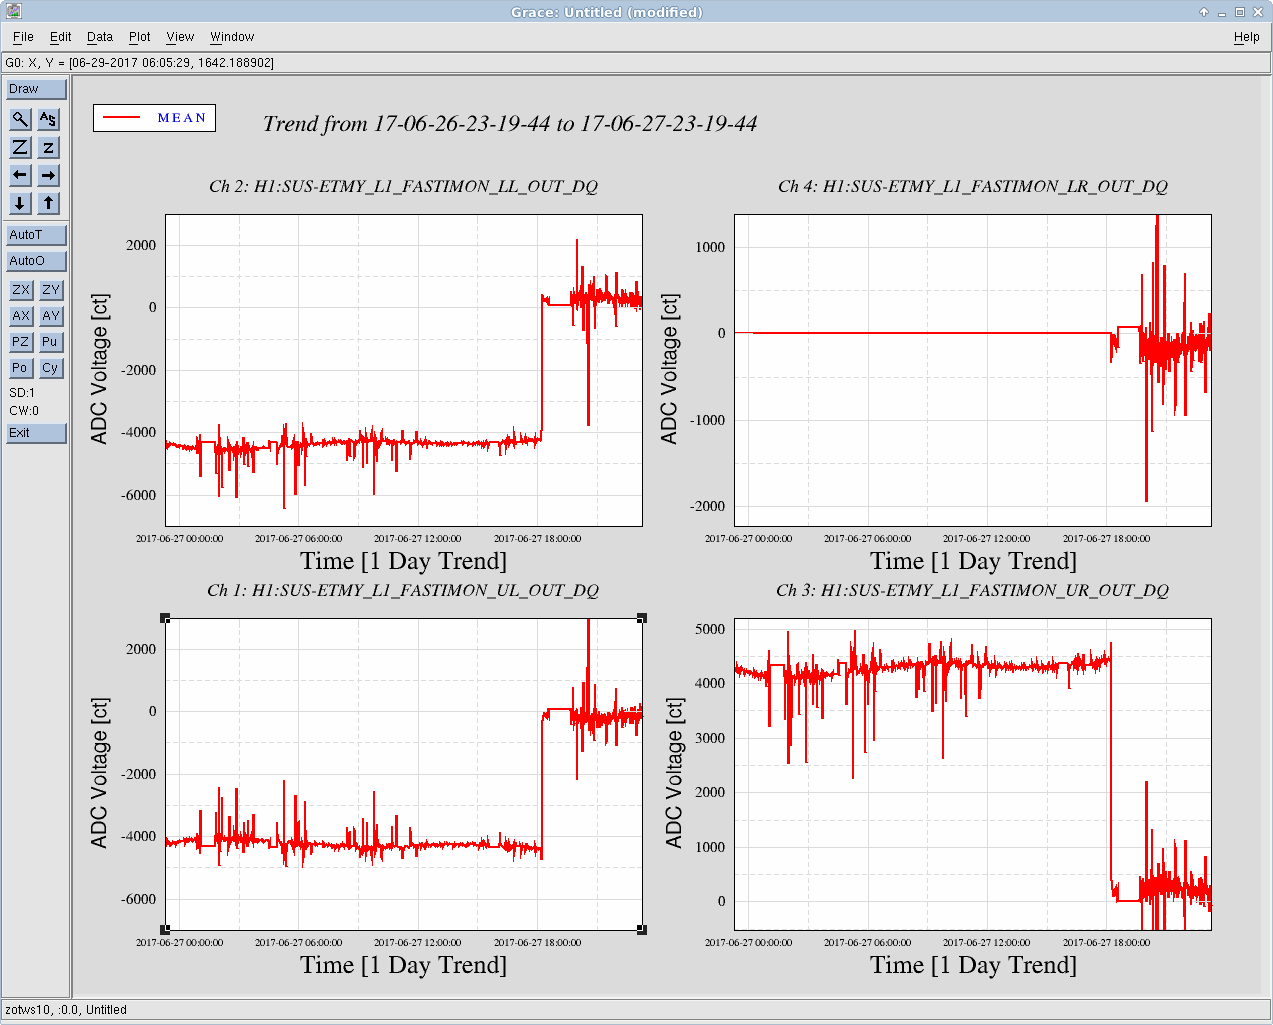1273x1025 pixels.
Task: Open the Help menu
Action: [x=1247, y=37]
